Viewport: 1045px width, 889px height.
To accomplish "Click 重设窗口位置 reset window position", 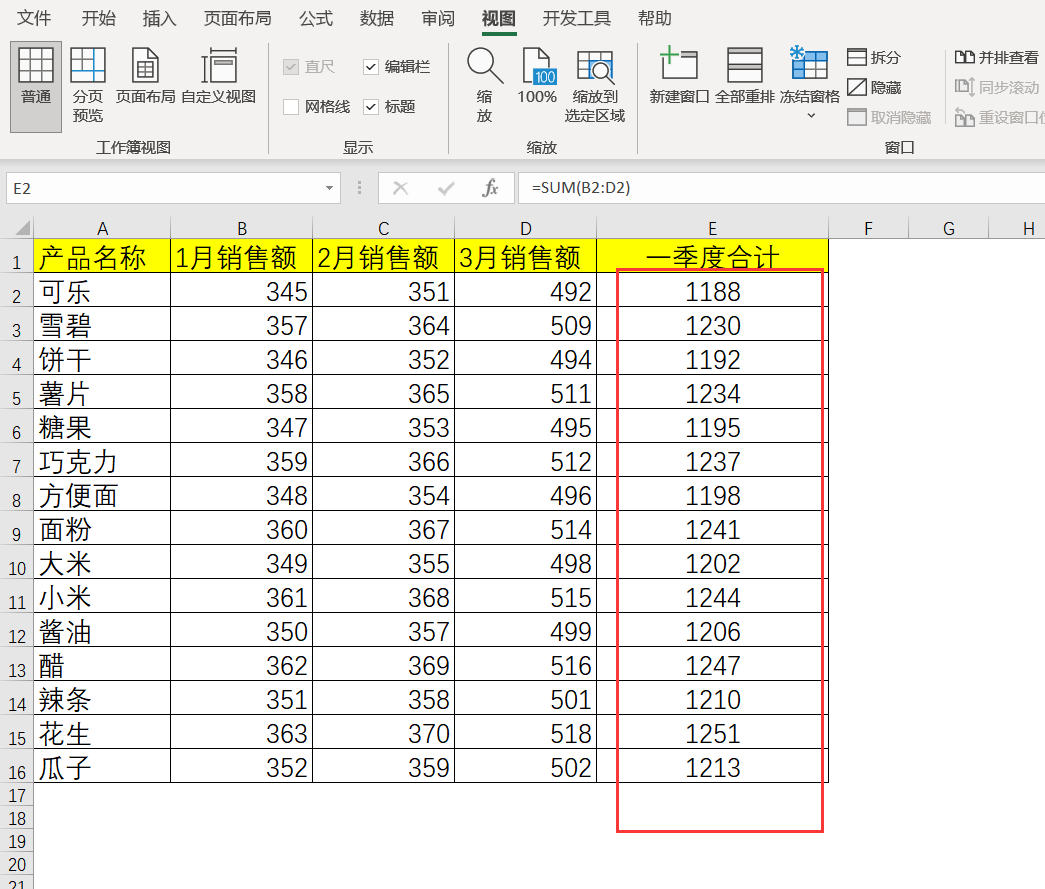I will tap(999, 117).
